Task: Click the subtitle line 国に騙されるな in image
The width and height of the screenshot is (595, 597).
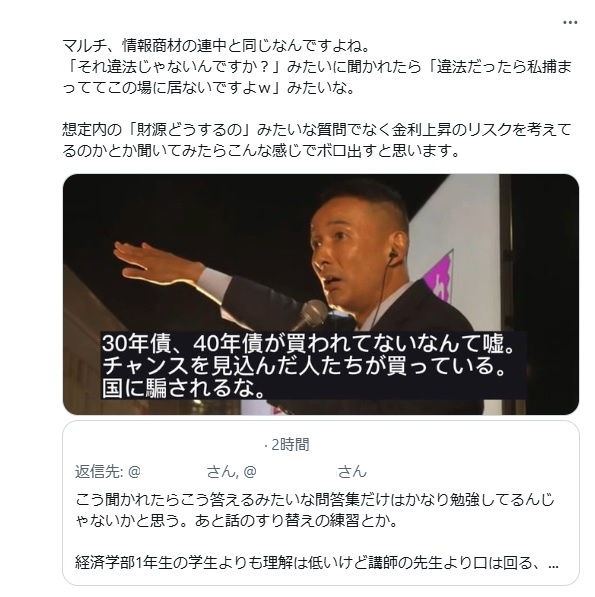Action: point(183,388)
